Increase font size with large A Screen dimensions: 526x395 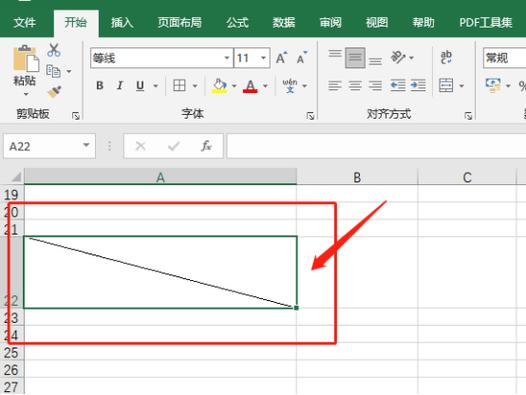[x=281, y=58]
